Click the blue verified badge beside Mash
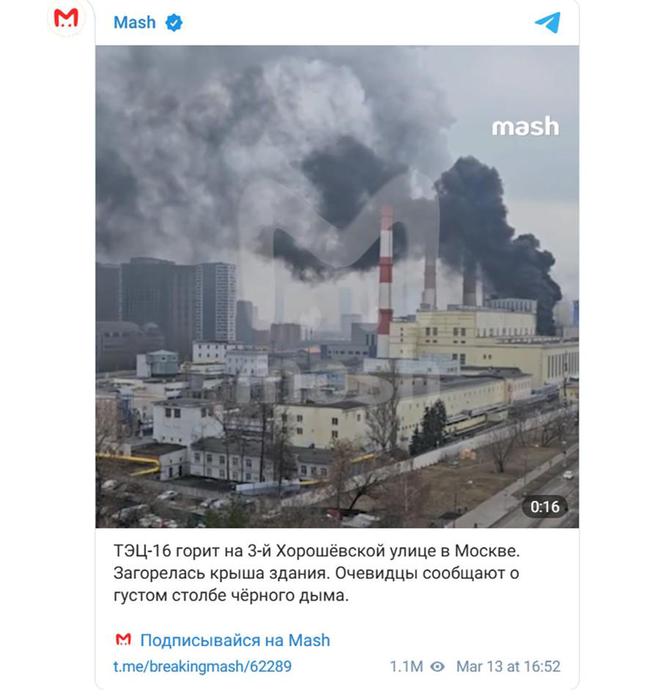The height and width of the screenshot is (699, 660). [173, 23]
